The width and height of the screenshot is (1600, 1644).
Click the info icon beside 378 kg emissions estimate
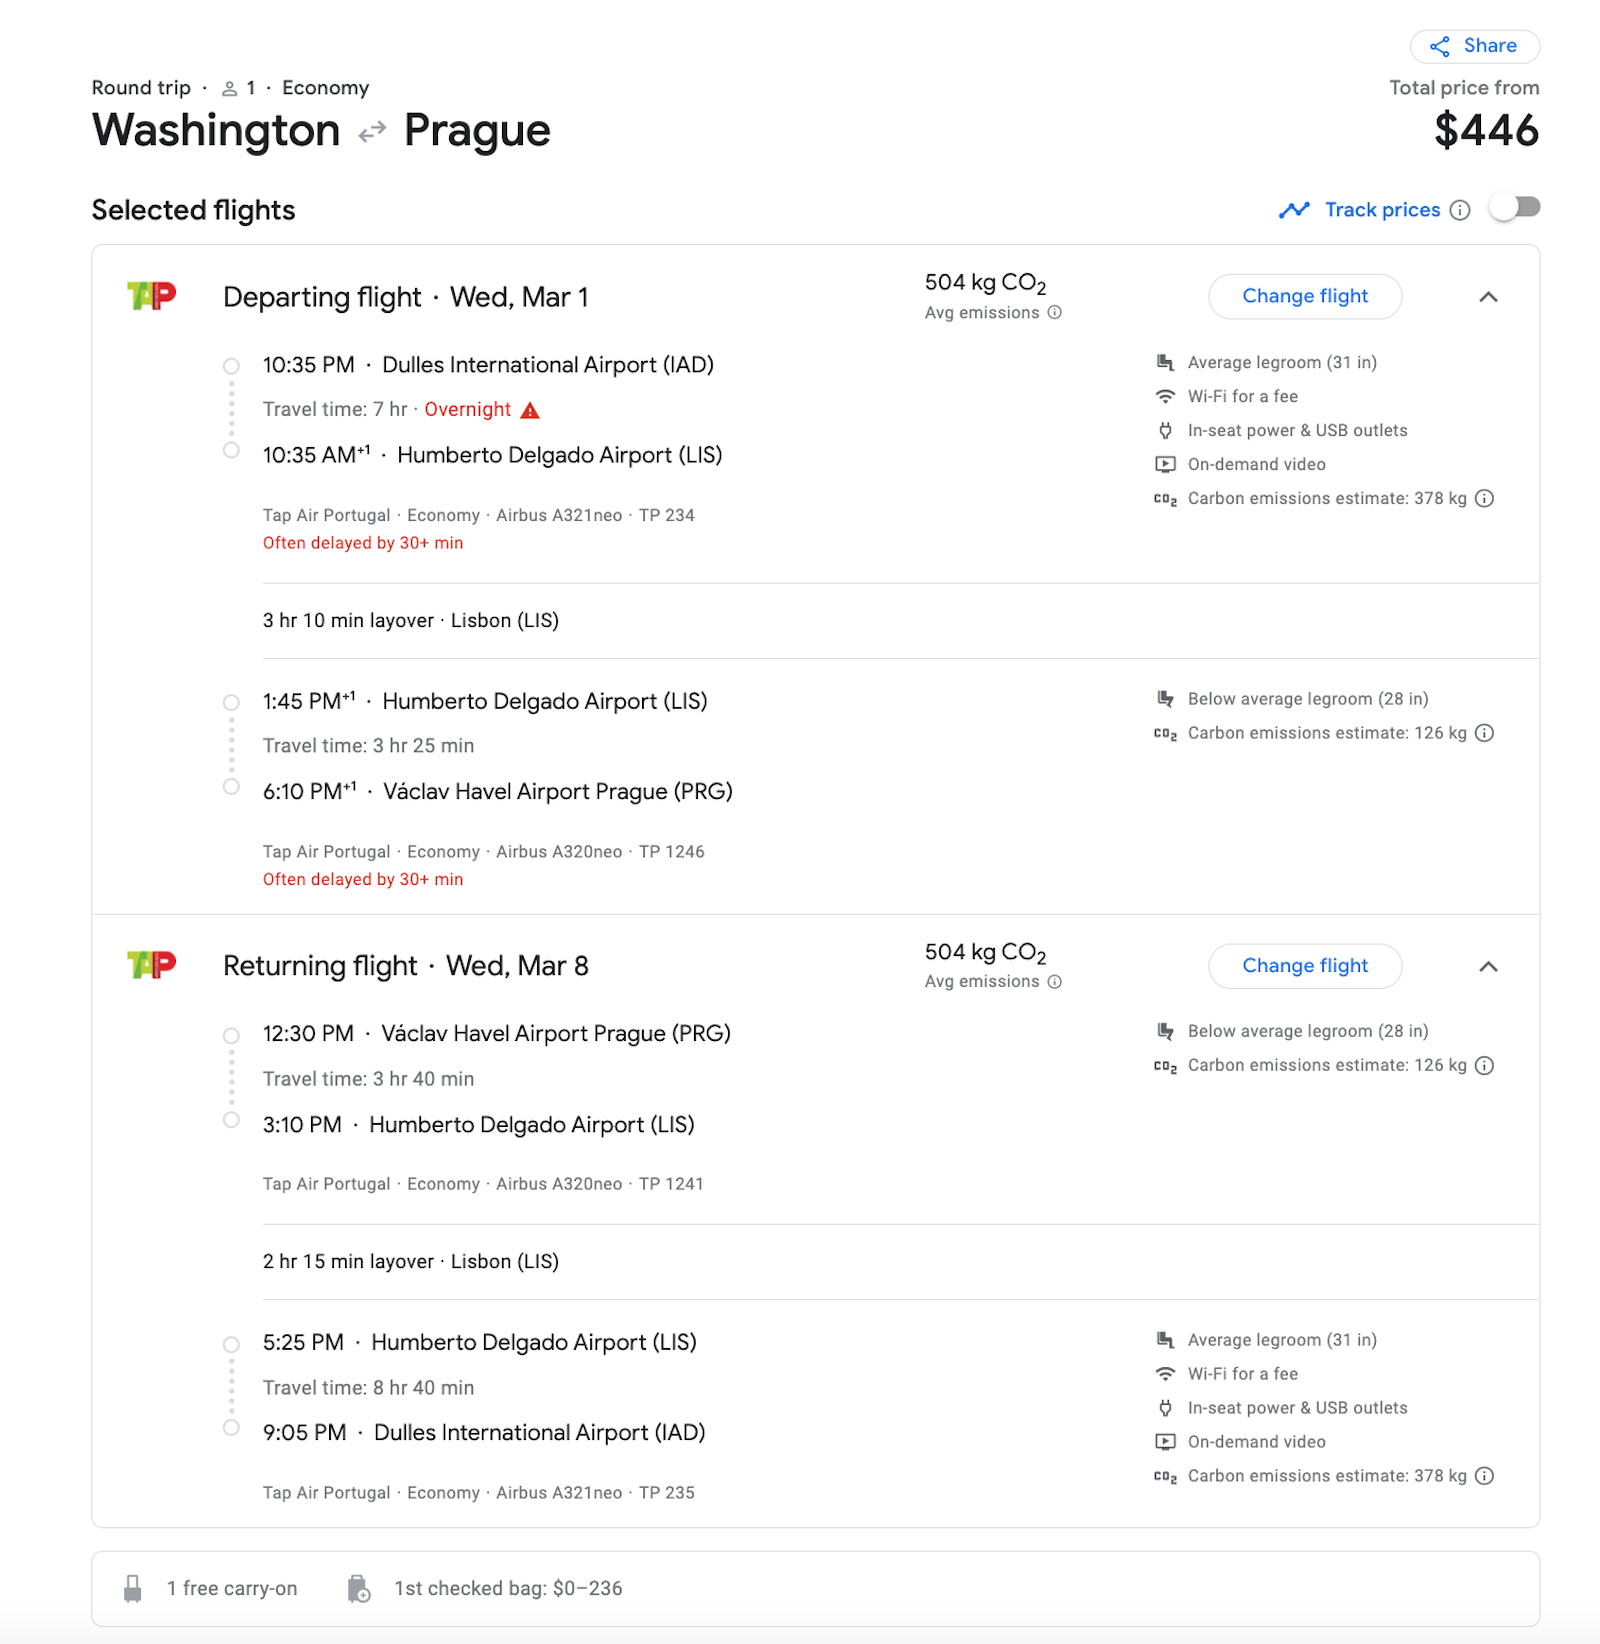tap(1486, 498)
